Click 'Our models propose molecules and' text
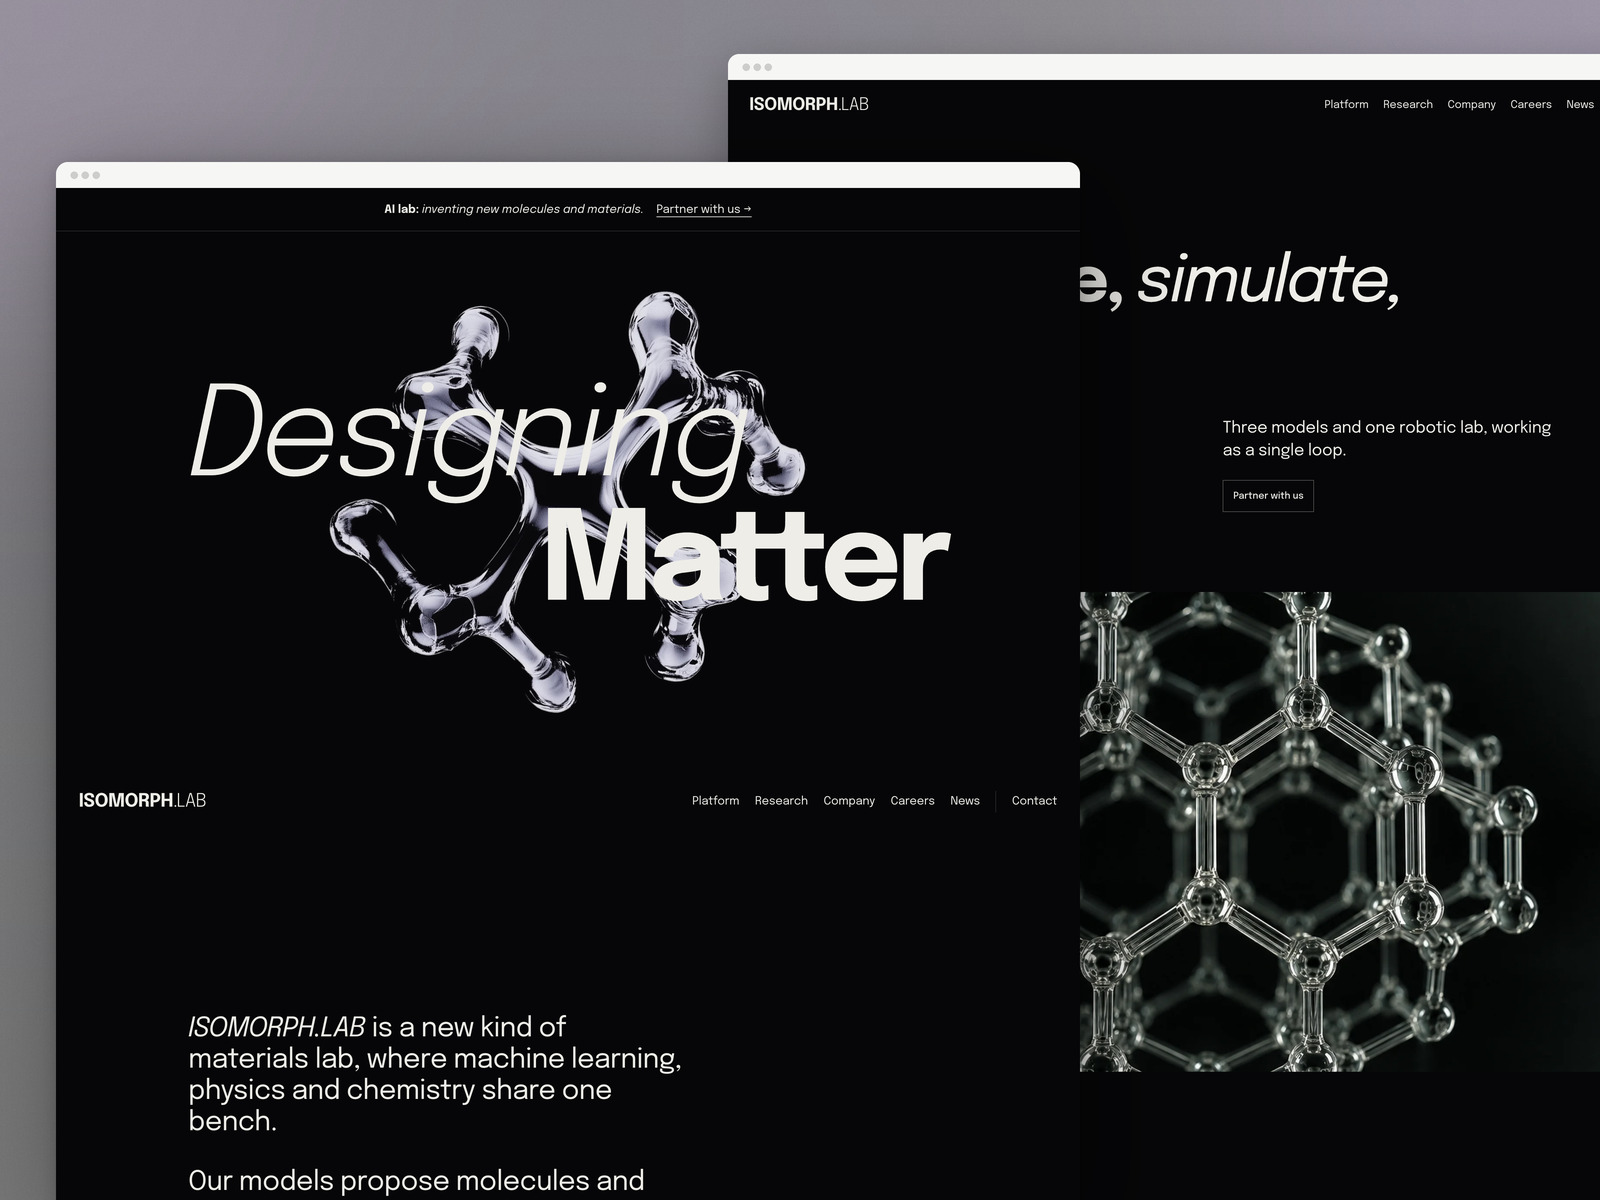Screen dimensions: 1600x1200 416,1181
